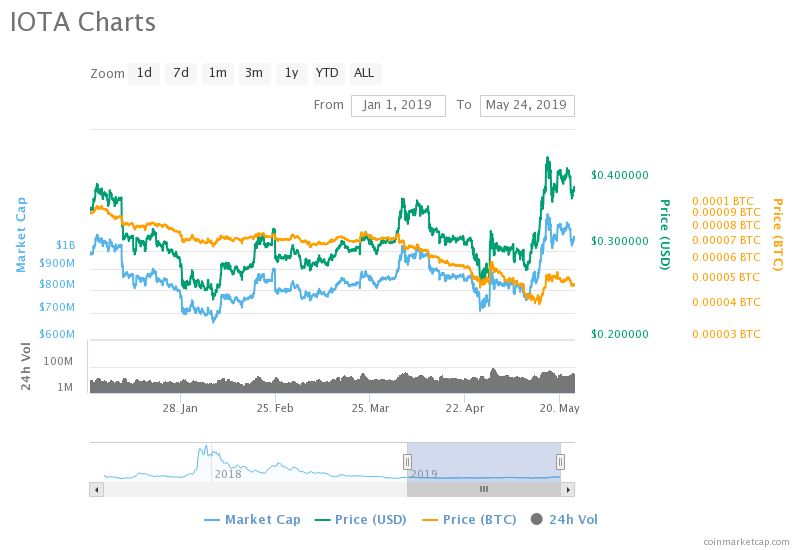Click the From date field

(x=398, y=106)
